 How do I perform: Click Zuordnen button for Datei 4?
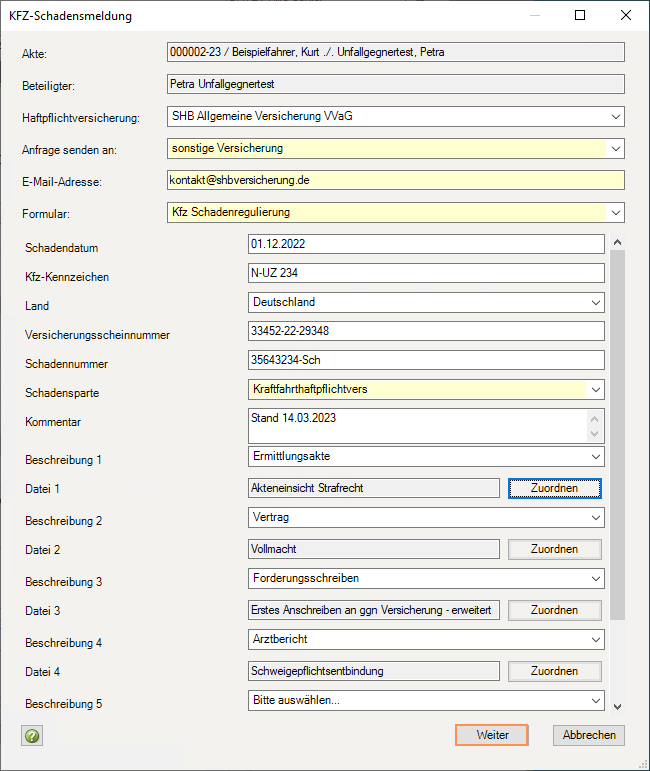555,671
